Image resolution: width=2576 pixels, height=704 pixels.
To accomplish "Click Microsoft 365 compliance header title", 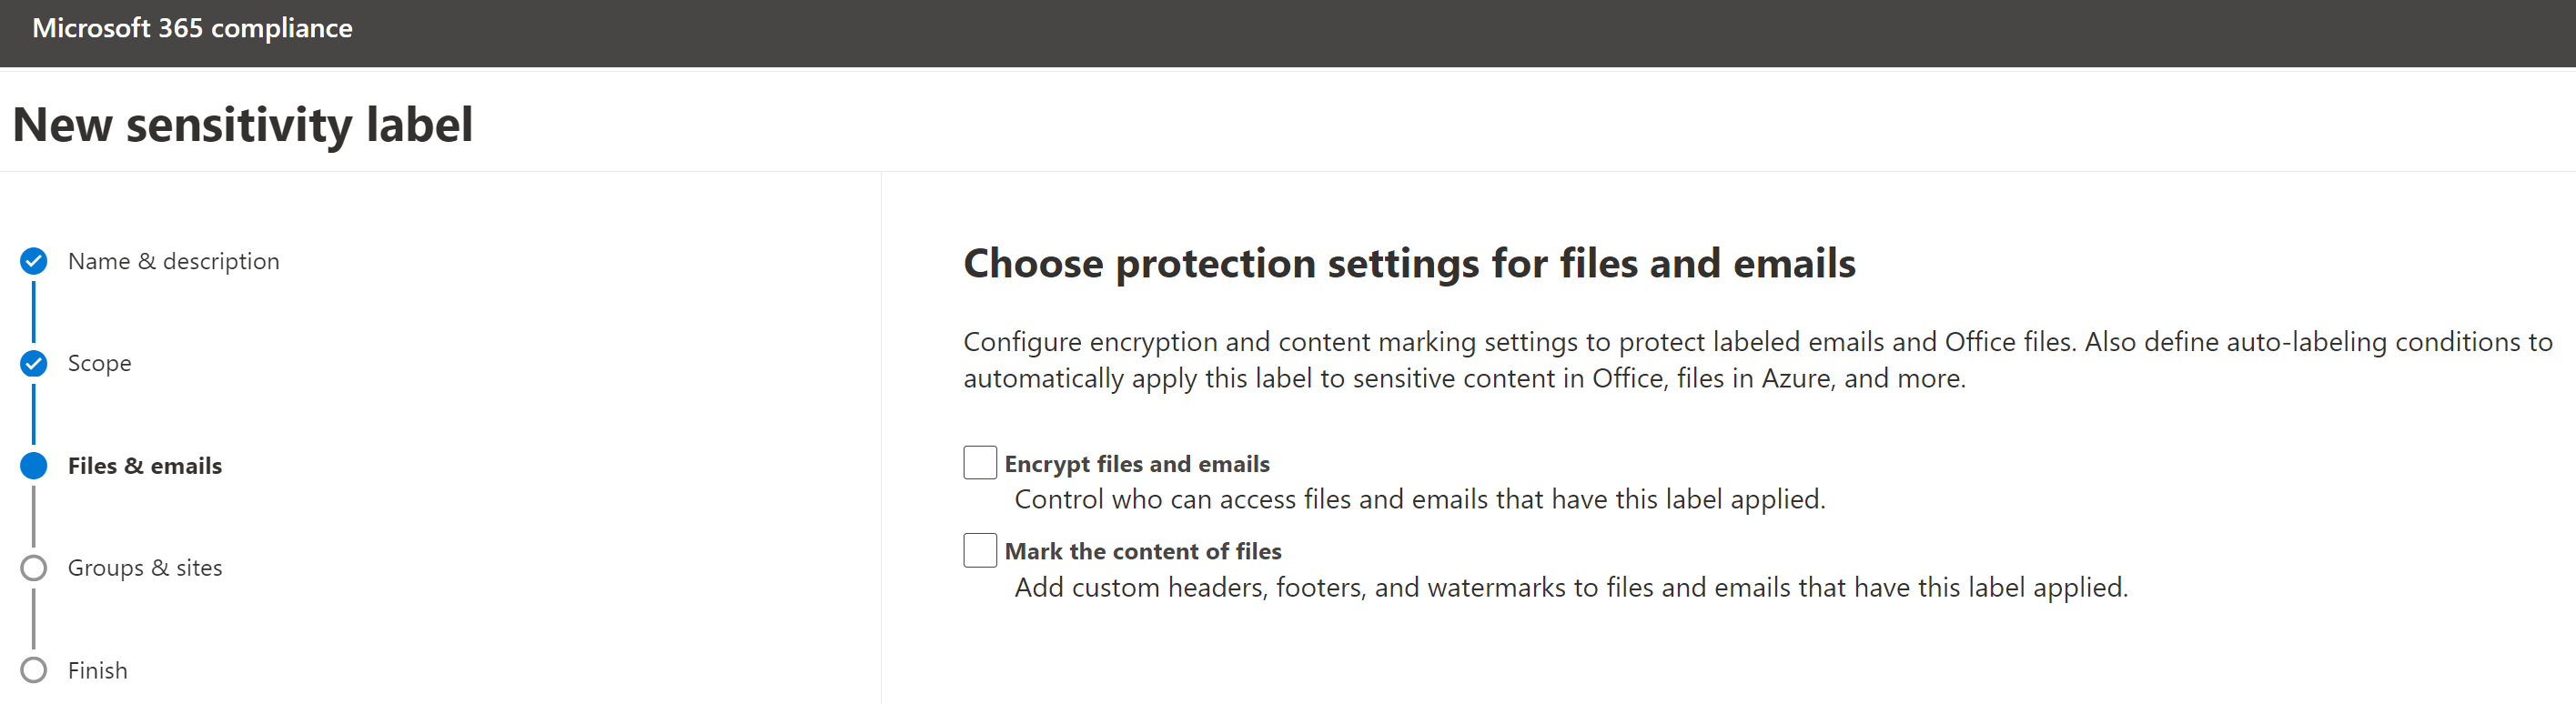I will tap(192, 28).
